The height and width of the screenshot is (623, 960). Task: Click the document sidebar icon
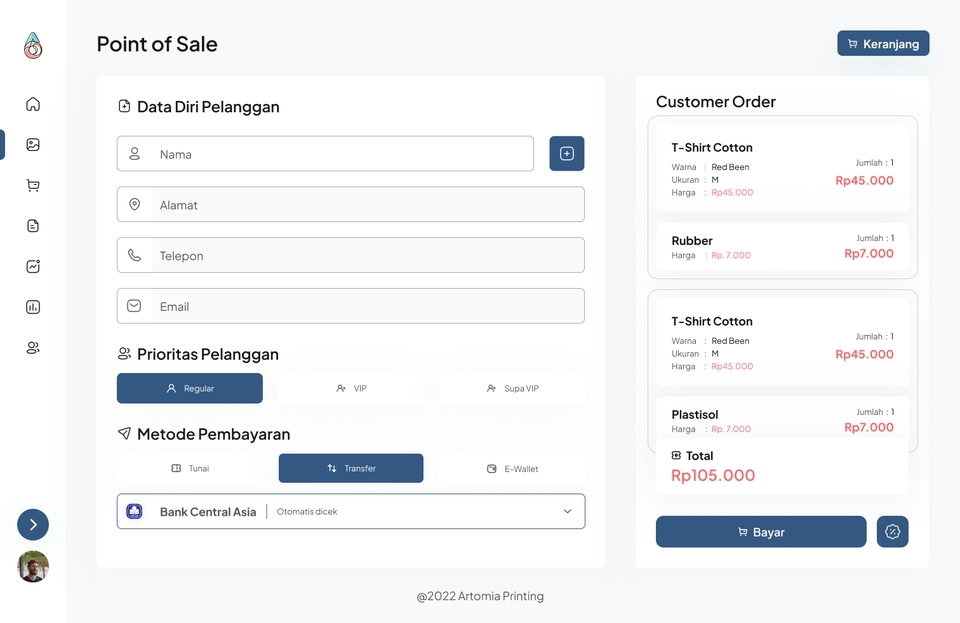pos(33,226)
